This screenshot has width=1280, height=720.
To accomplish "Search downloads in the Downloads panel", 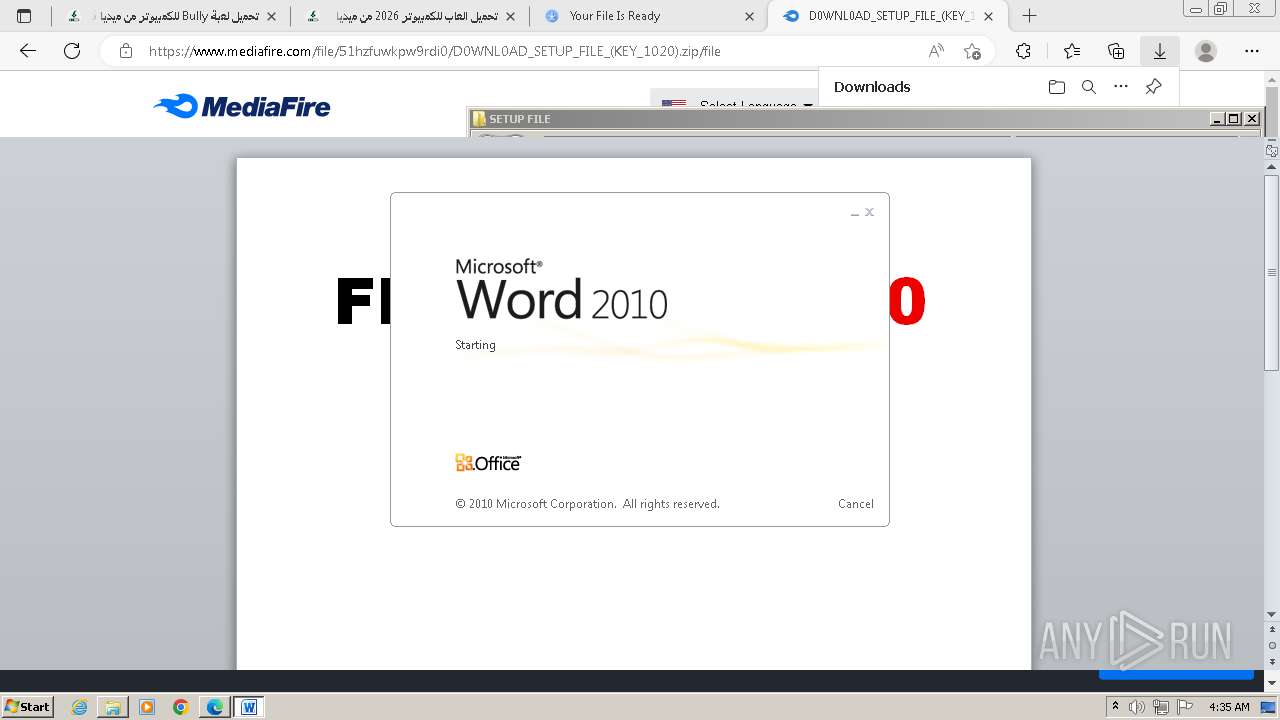I will click(x=1089, y=87).
